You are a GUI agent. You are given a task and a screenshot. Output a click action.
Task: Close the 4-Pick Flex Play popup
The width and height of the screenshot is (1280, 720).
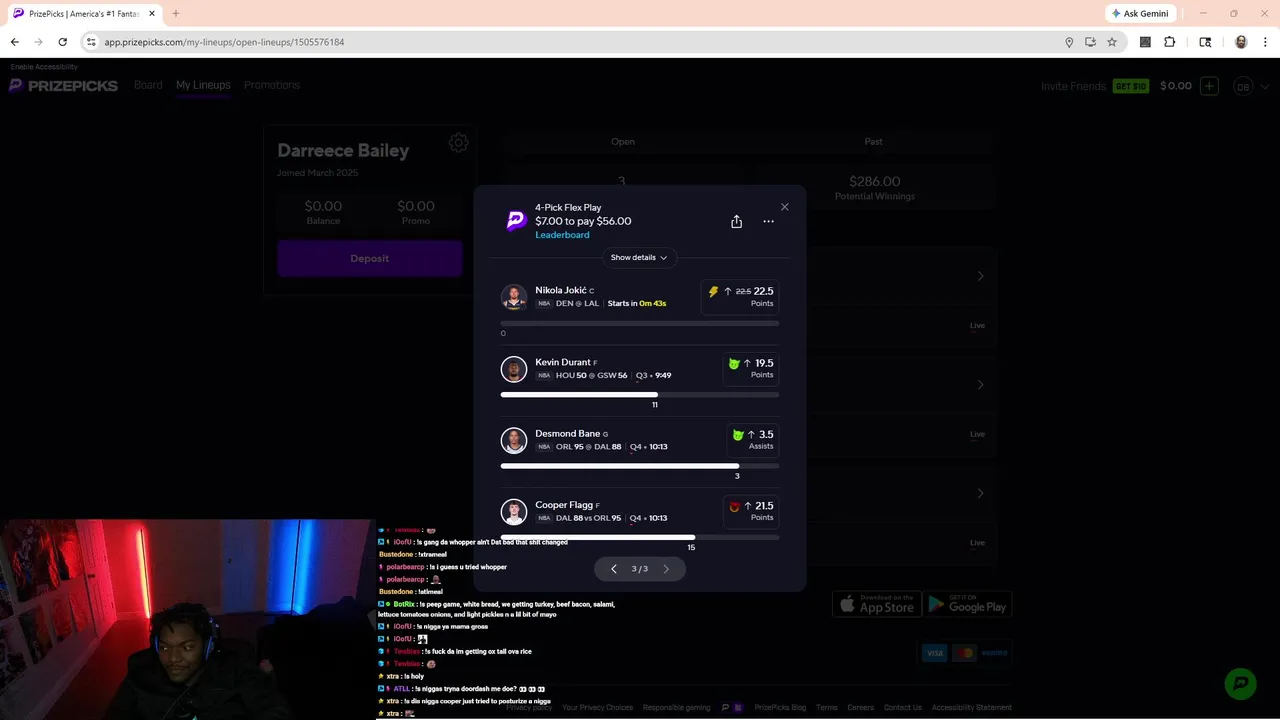(784, 207)
